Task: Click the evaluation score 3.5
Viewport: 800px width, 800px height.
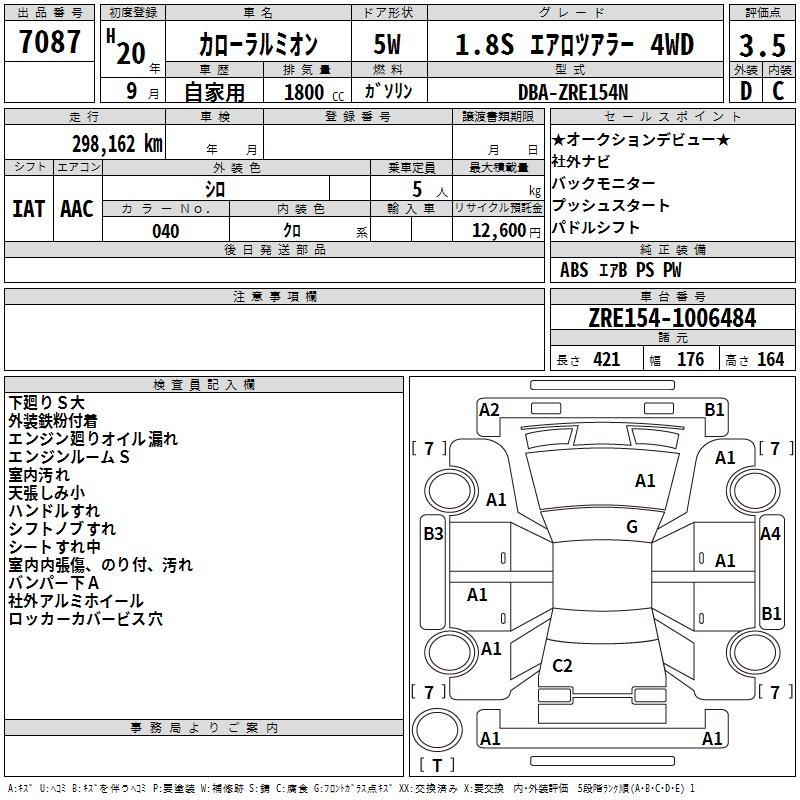Action: (762, 45)
